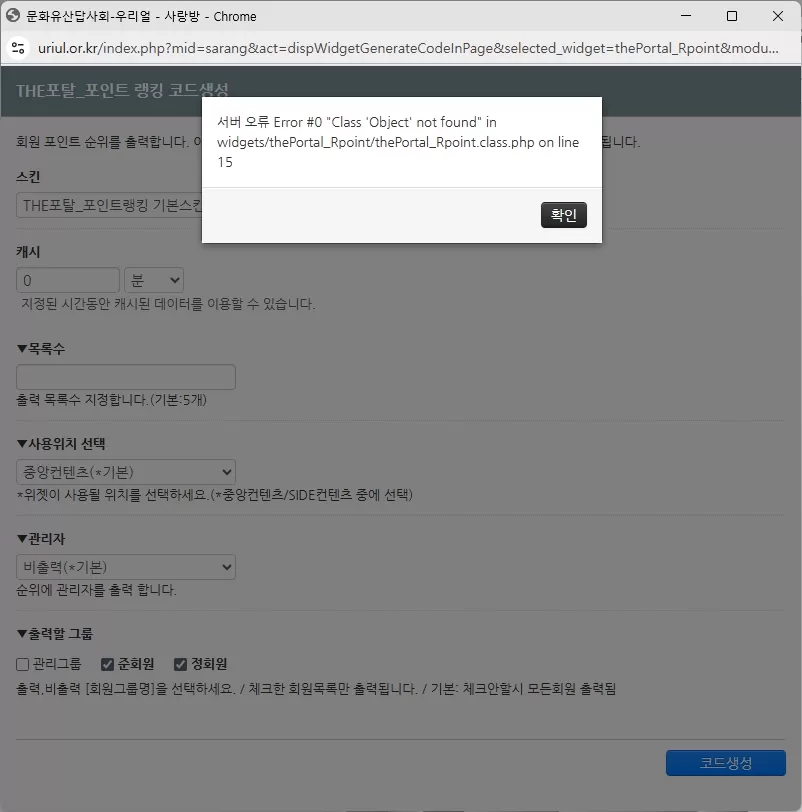Click the 스킨 skin selection field

(x=100, y=205)
